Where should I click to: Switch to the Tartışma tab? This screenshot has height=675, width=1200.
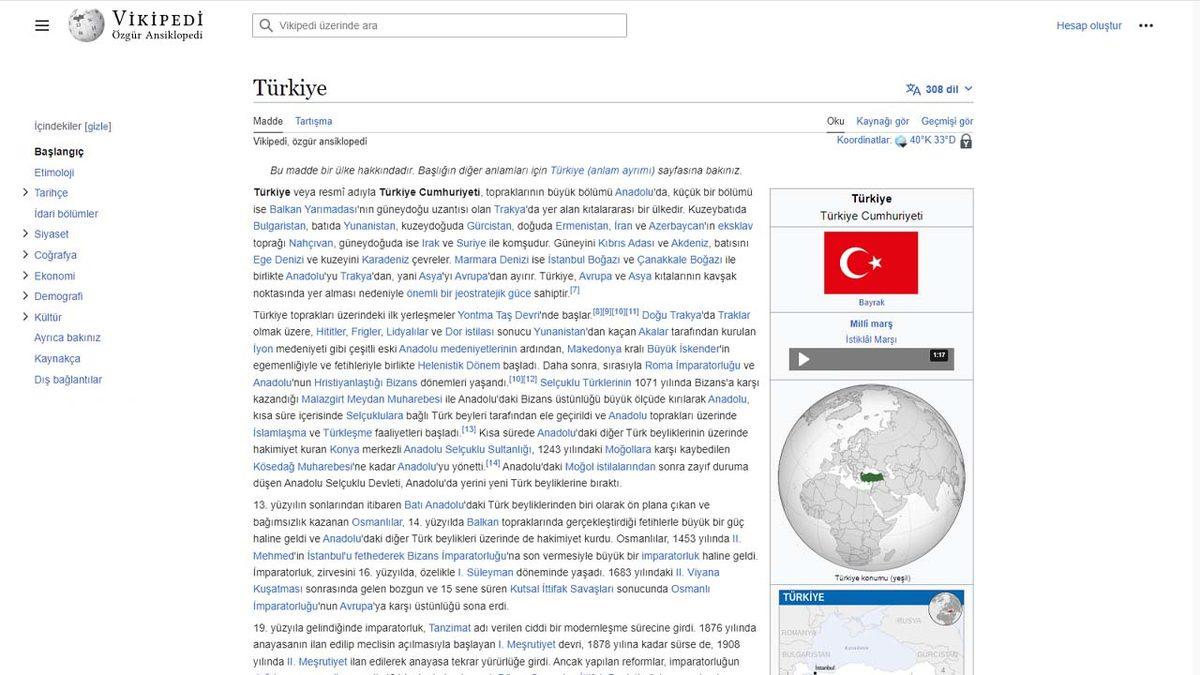click(x=313, y=121)
